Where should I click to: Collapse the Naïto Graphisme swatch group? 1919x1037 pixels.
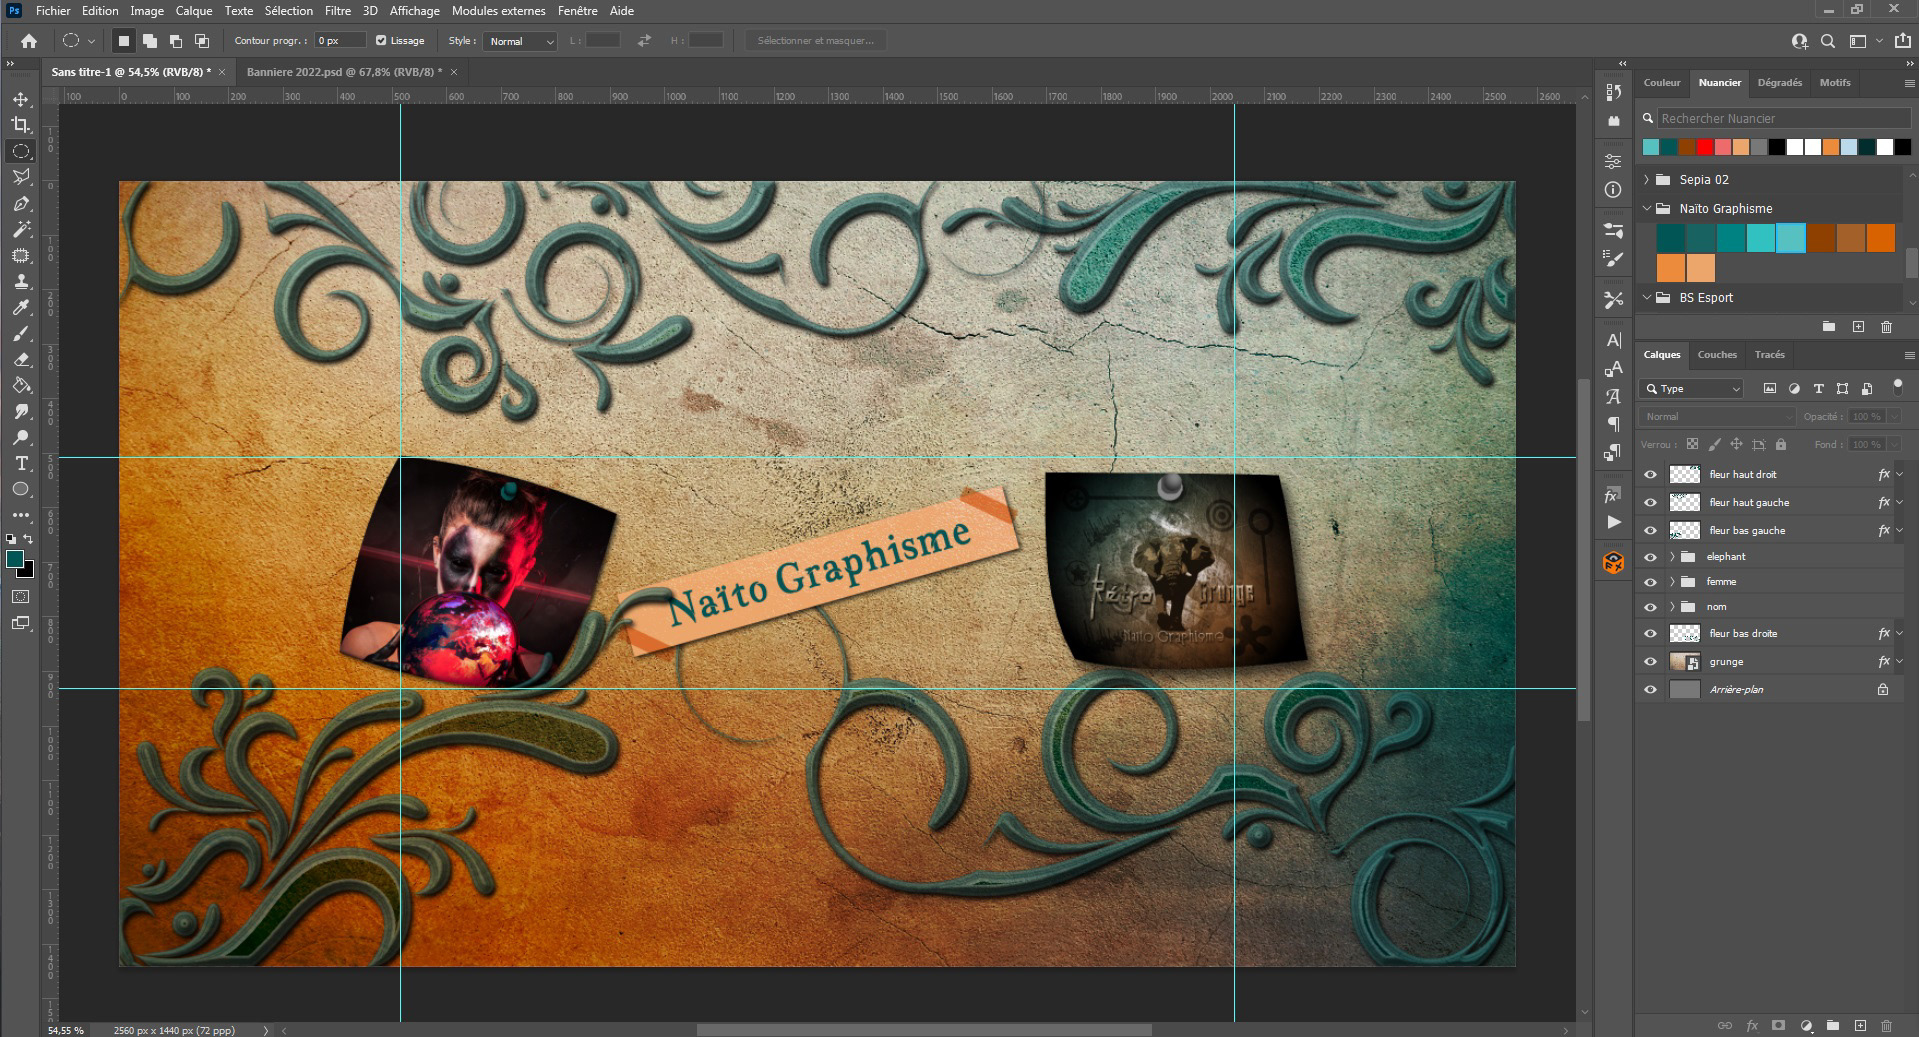point(1647,209)
